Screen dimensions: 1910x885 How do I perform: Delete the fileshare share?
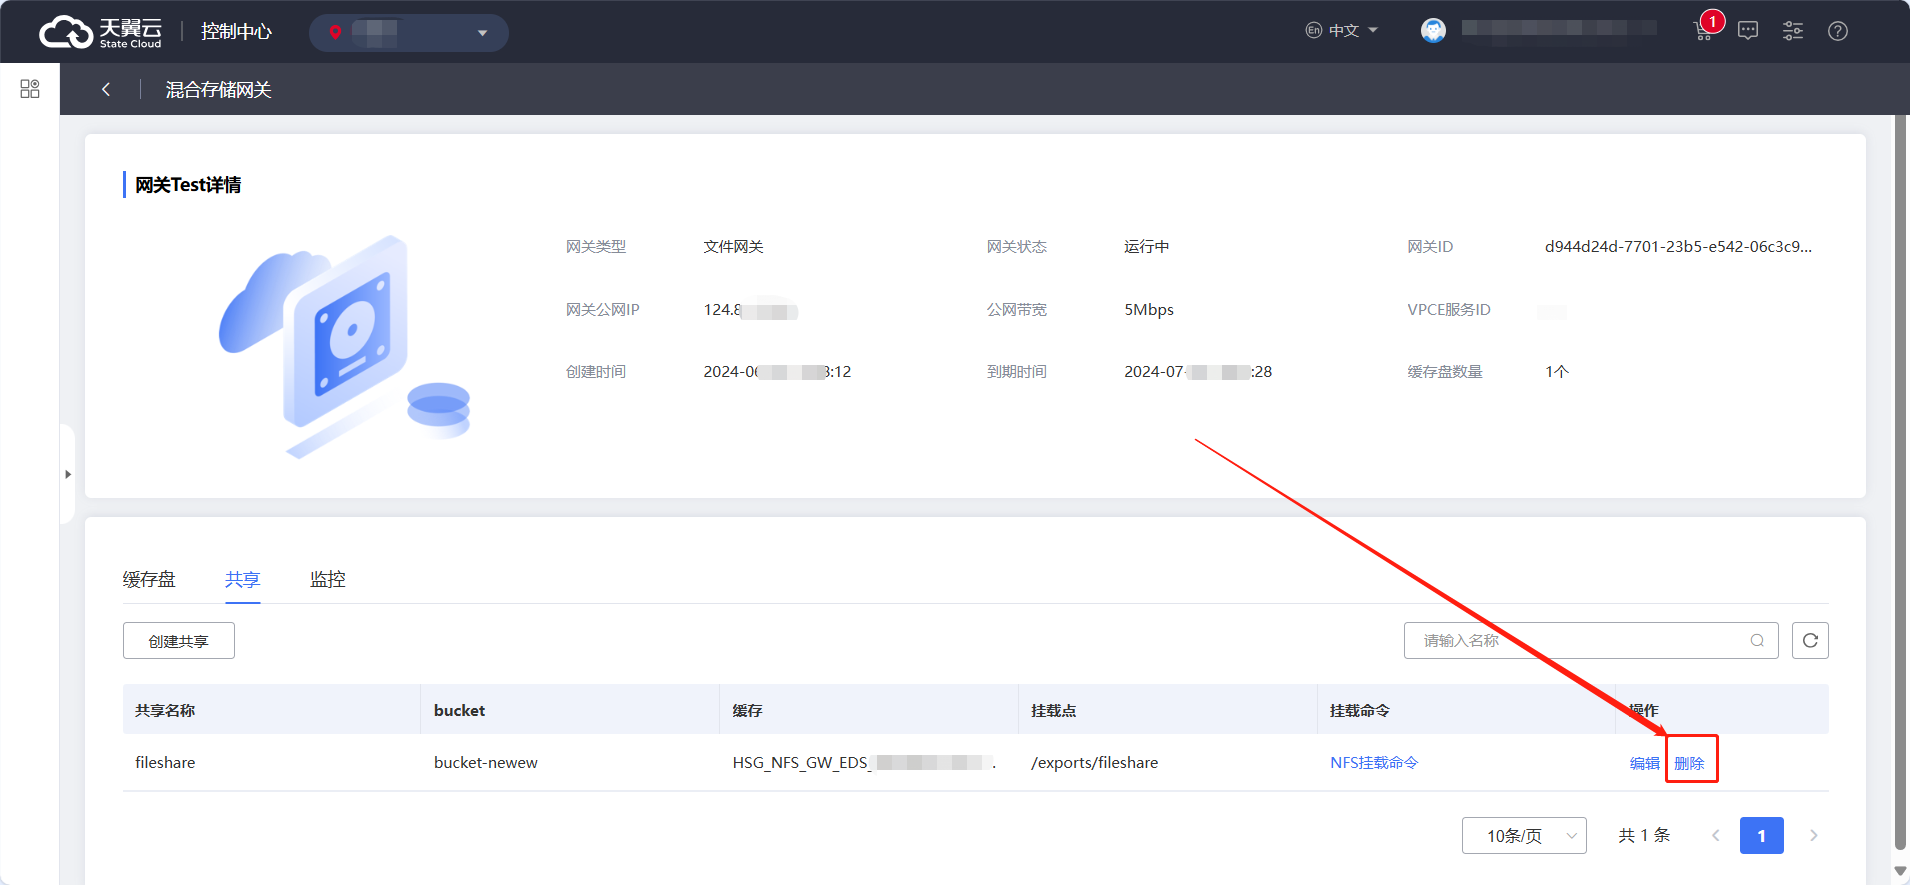[1689, 763]
